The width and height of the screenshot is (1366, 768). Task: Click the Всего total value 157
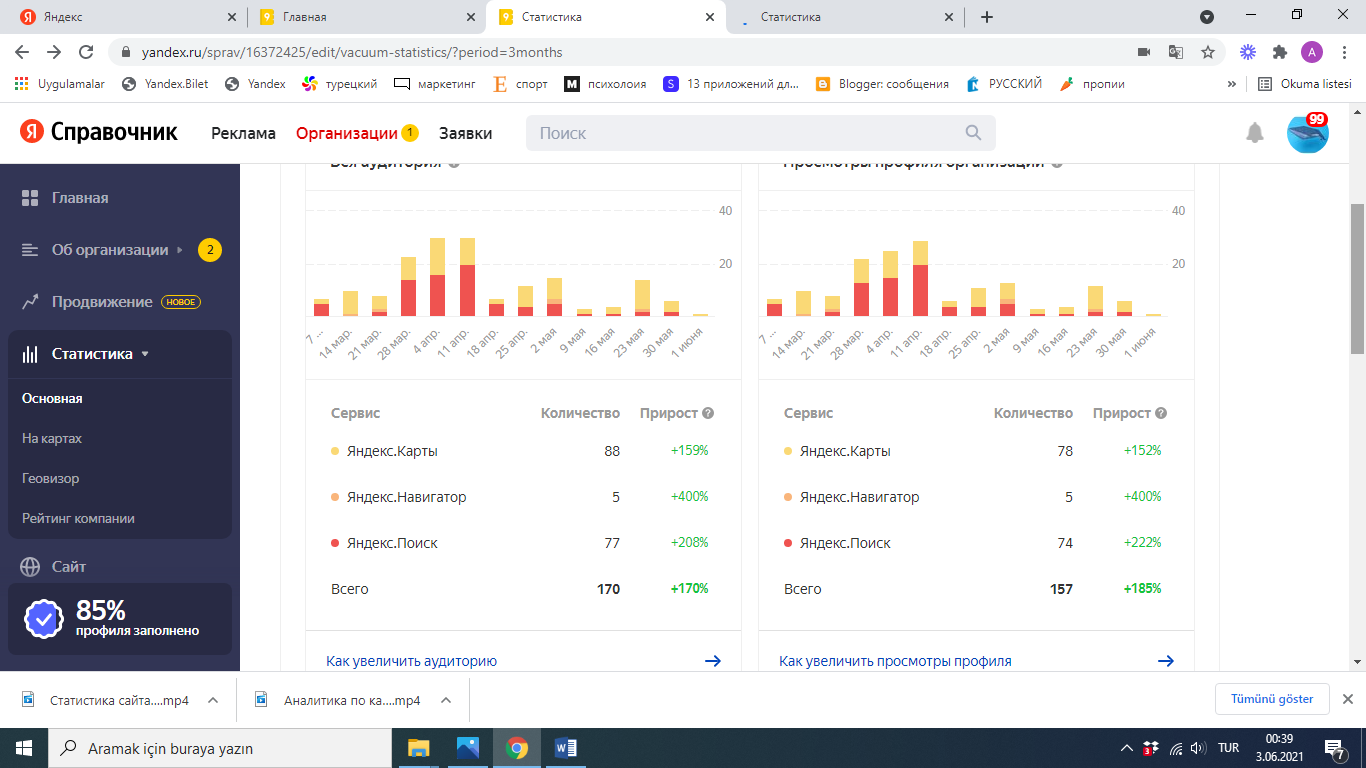pyautogui.click(x=1061, y=589)
